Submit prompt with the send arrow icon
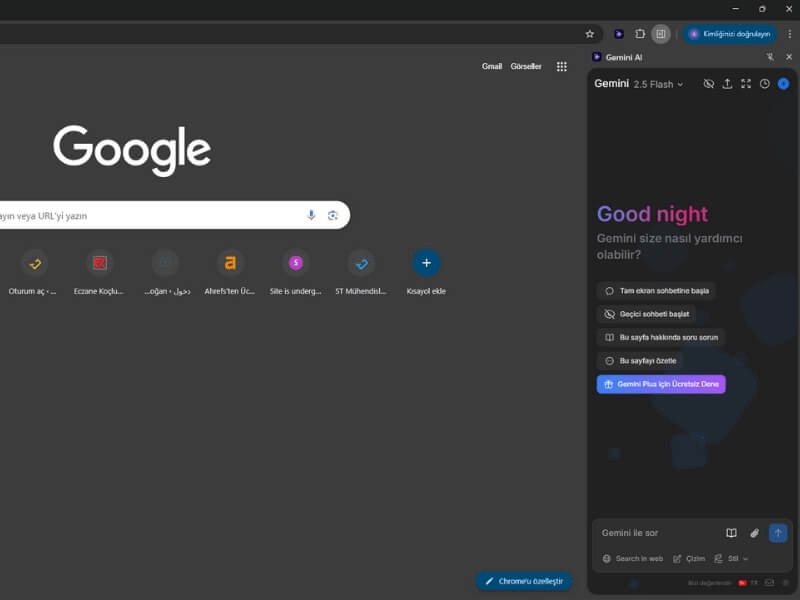Image resolution: width=800 pixels, height=600 pixels. tap(779, 532)
